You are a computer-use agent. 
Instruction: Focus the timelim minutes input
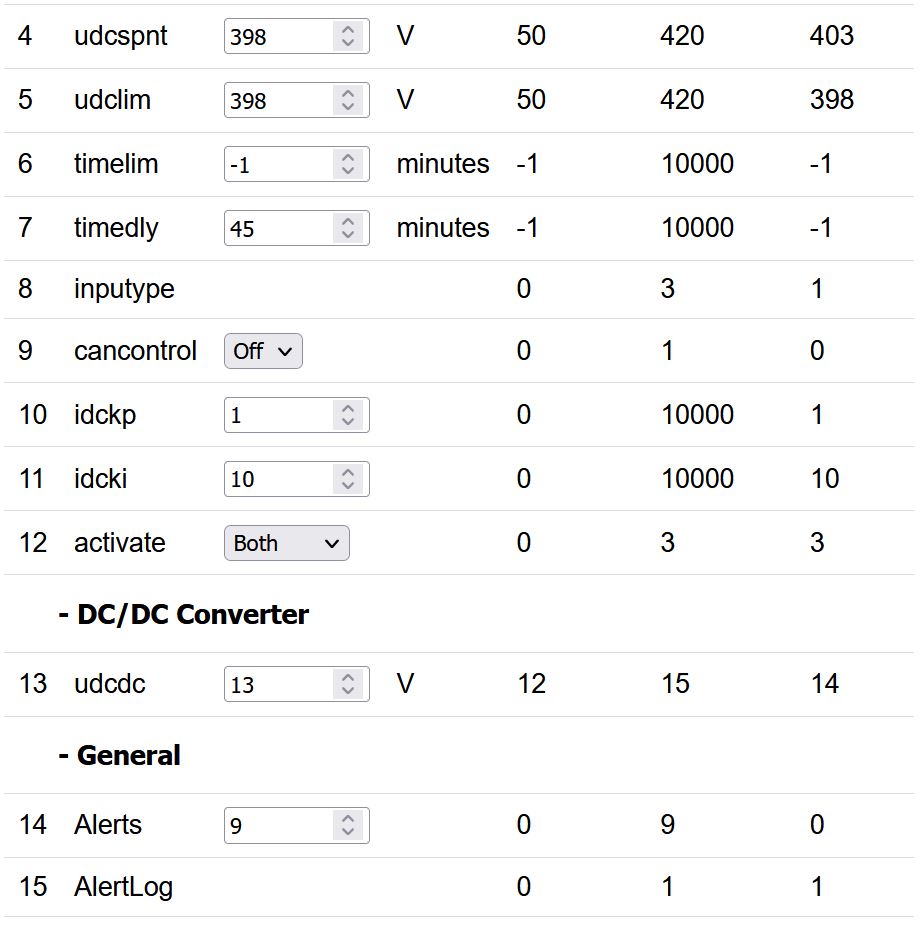280,165
